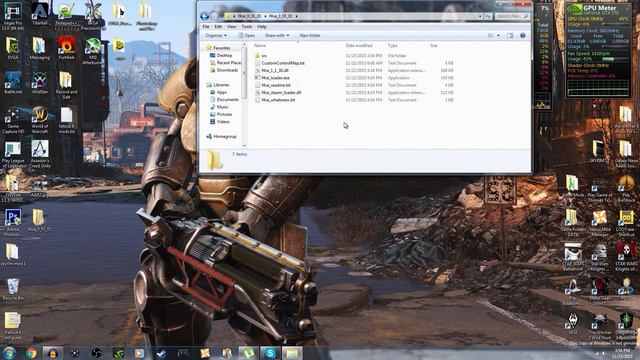Open the Share with dropdown

(277, 36)
